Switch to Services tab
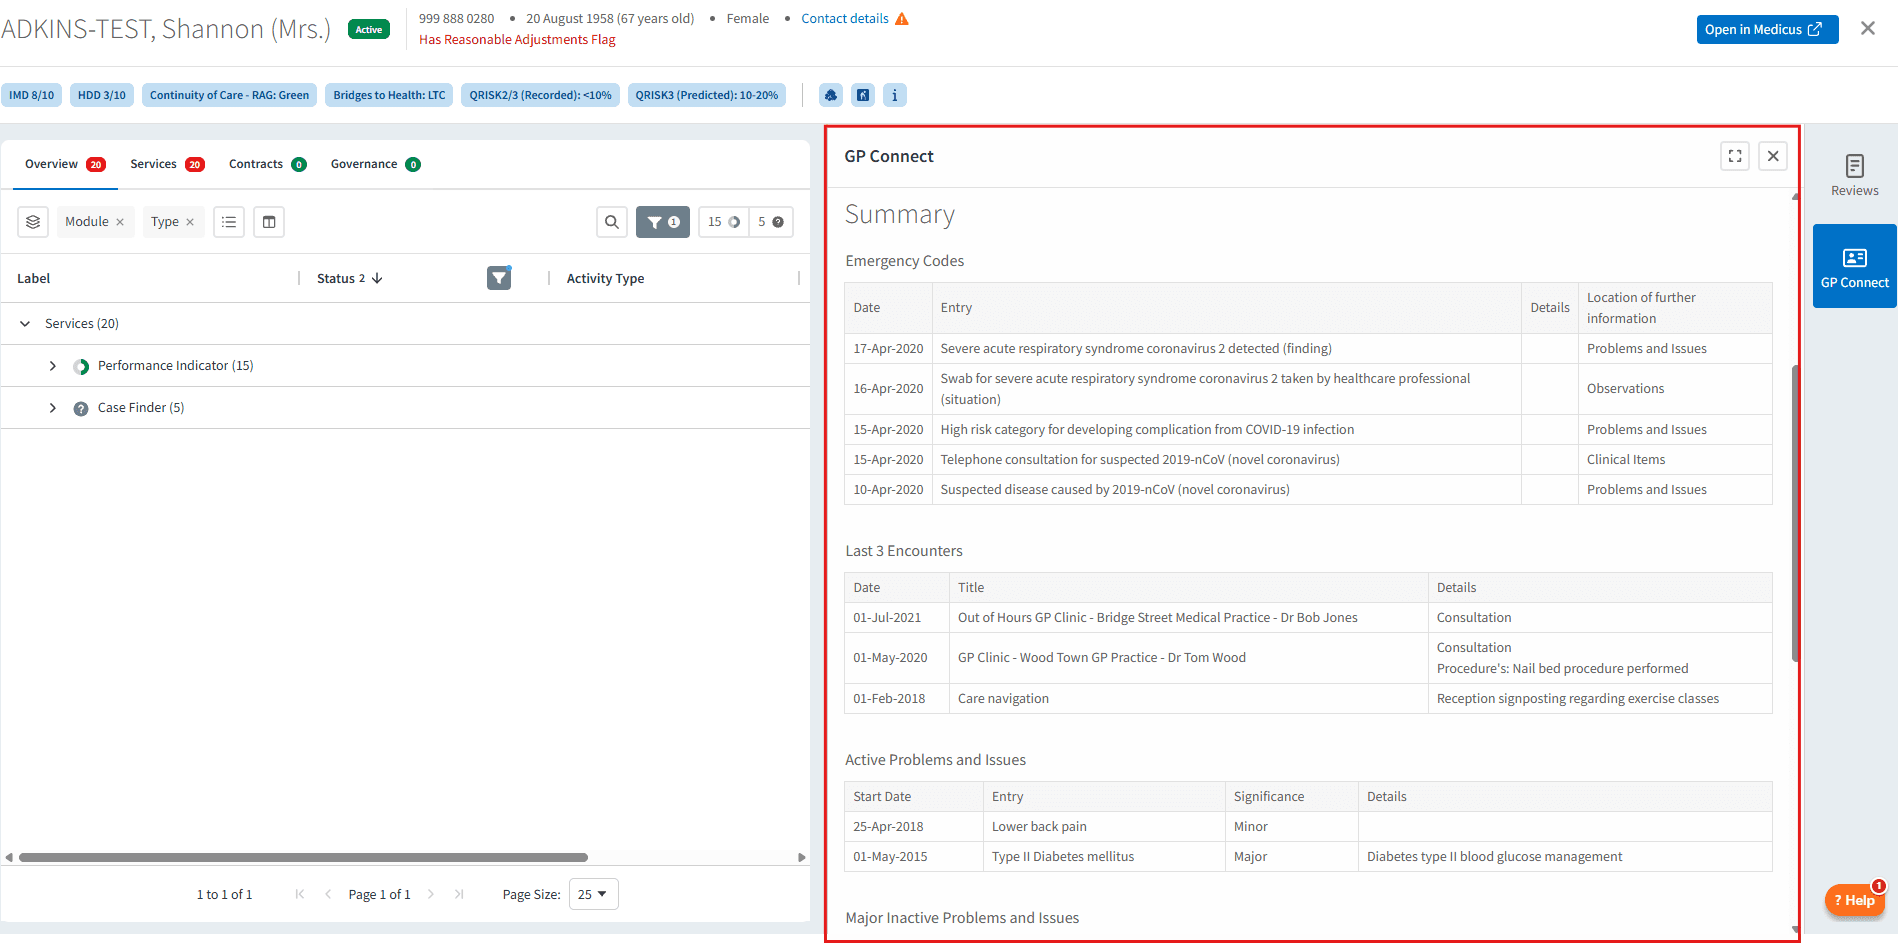 [167, 164]
